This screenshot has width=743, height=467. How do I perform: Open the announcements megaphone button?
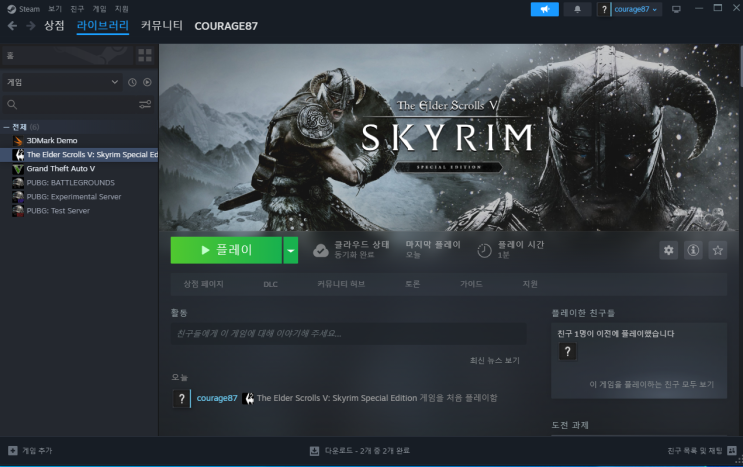click(544, 9)
